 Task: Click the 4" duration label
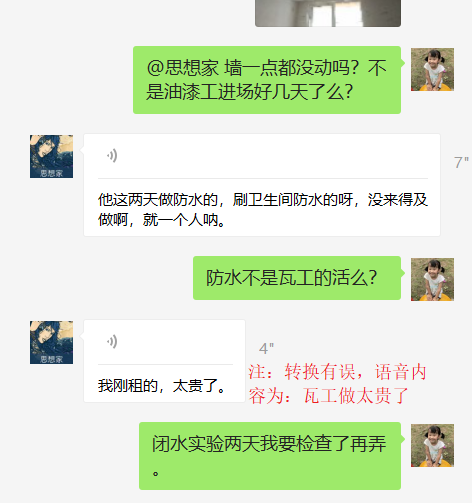tap(266, 349)
